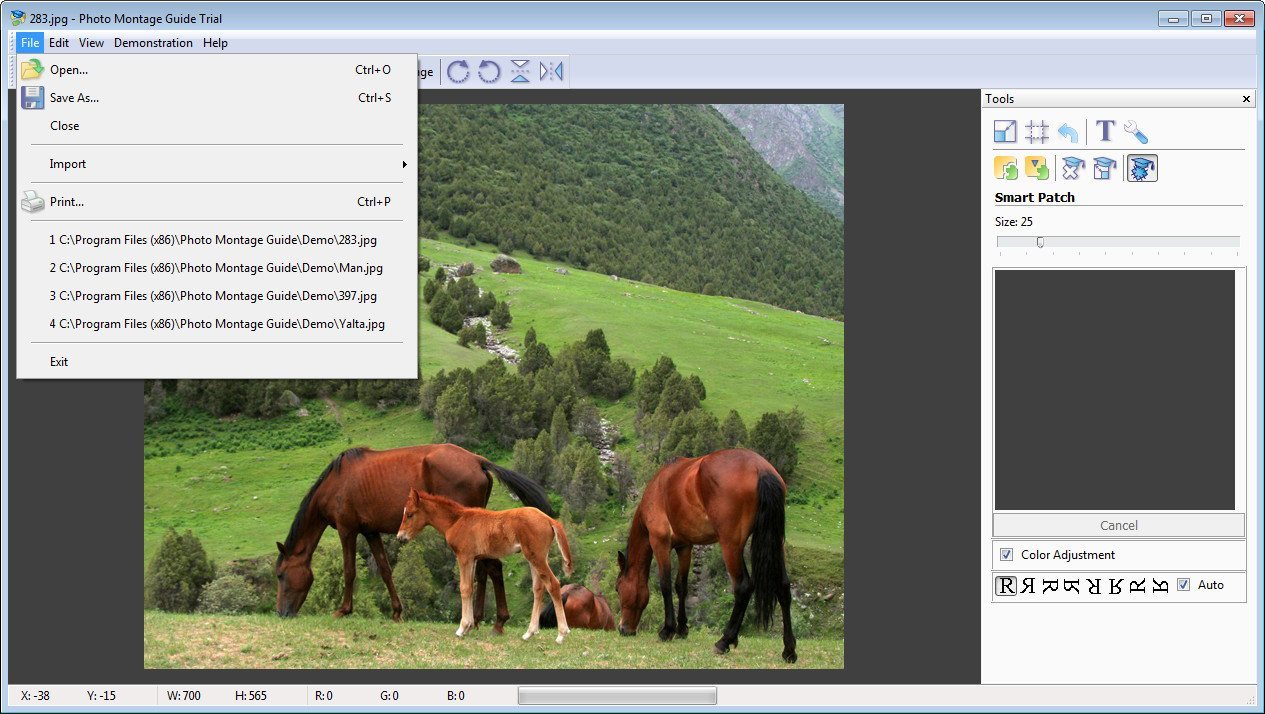
Task: Flip the image vertically
Action: [x=519, y=71]
